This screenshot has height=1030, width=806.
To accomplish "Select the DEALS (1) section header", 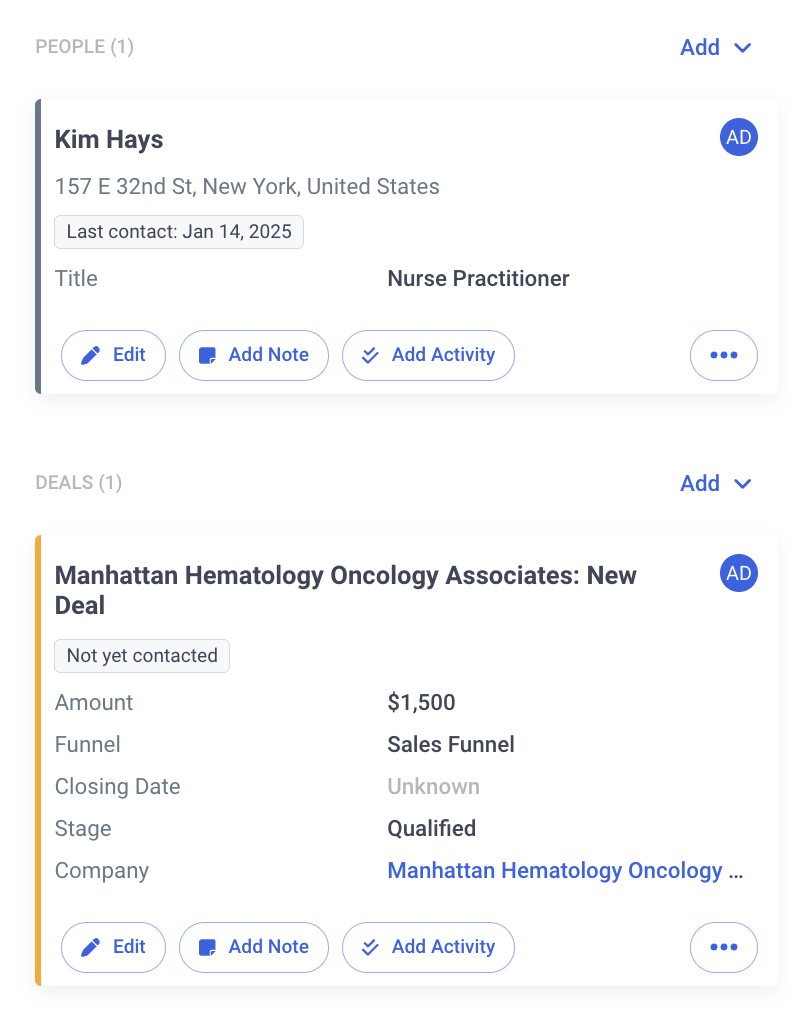I will click(79, 483).
